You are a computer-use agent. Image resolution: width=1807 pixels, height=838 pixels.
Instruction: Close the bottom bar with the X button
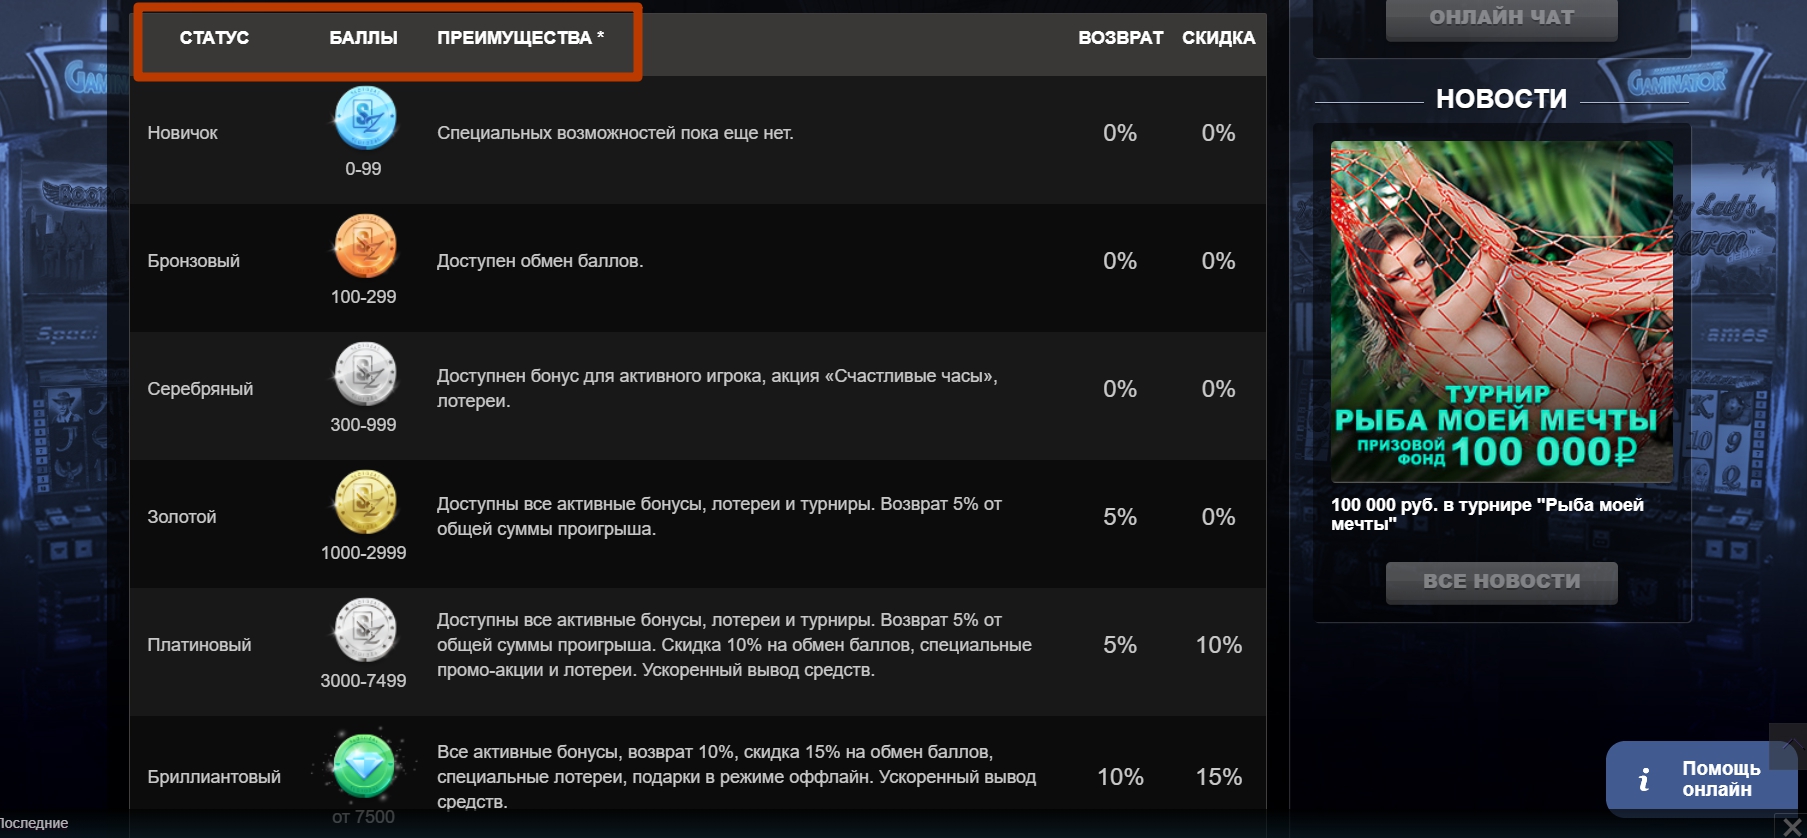tap(1791, 827)
